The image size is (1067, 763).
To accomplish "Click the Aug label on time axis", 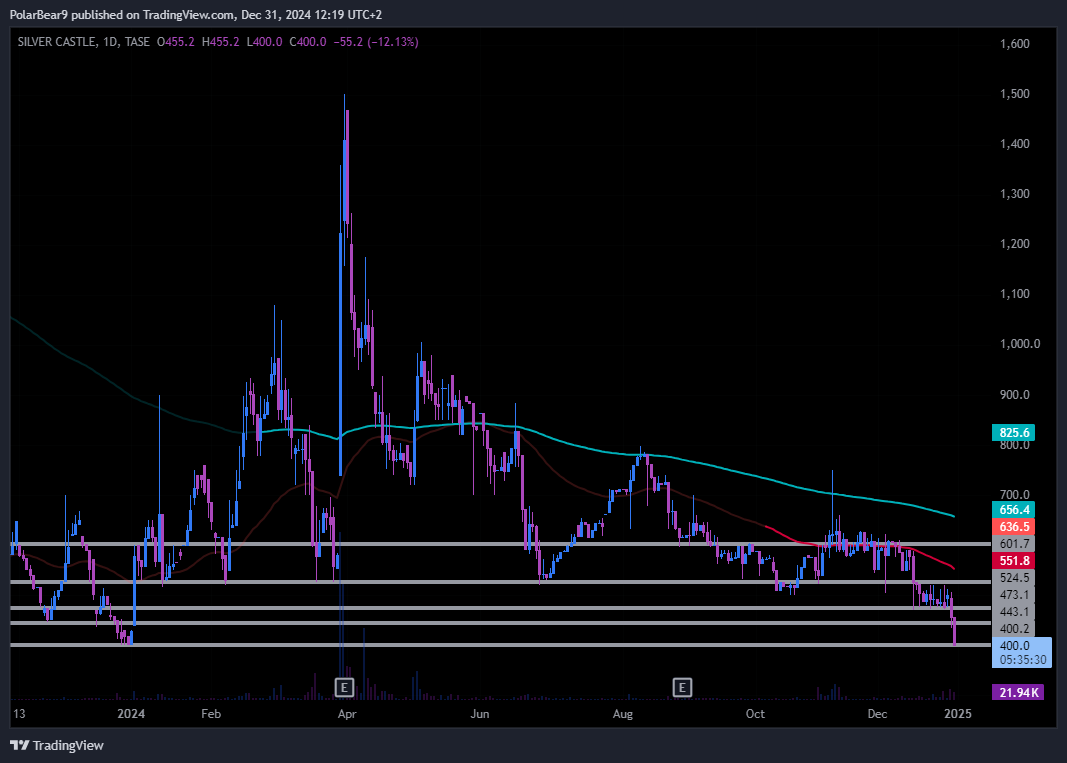I will click(623, 714).
